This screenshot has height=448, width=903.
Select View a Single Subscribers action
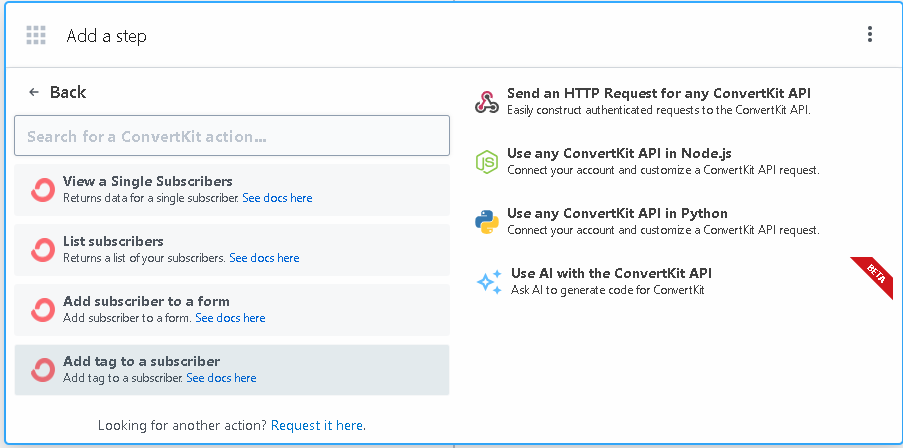[232, 190]
